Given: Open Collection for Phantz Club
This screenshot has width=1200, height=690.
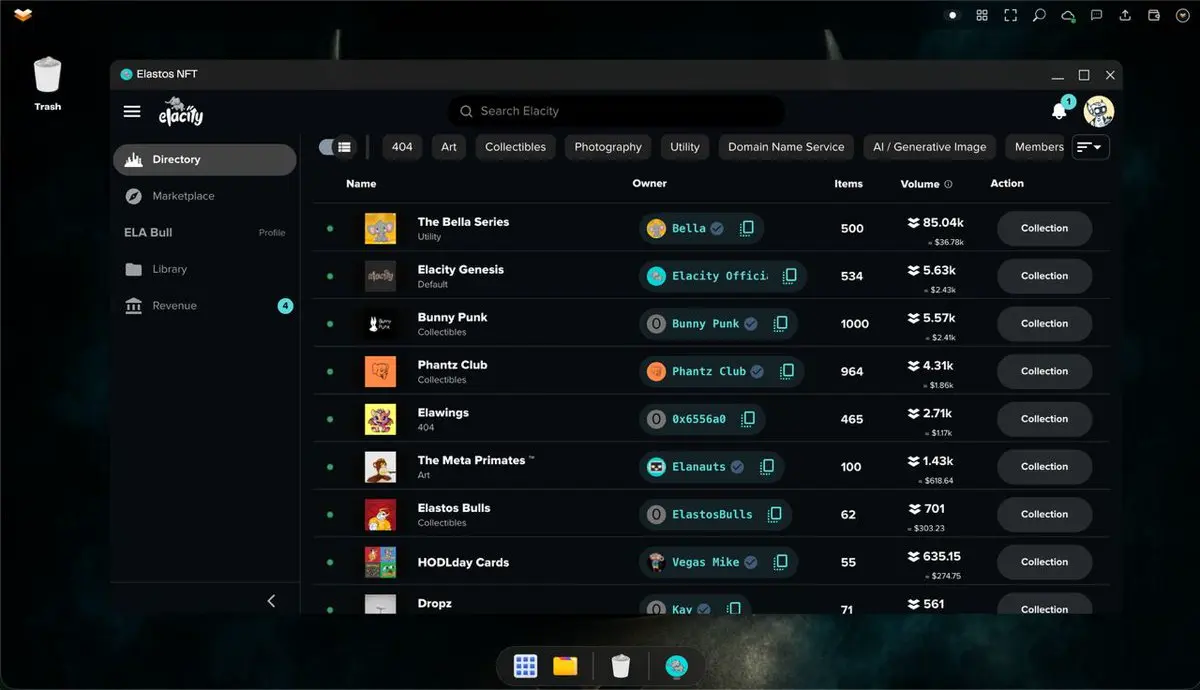Looking at the screenshot, I should (1045, 371).
